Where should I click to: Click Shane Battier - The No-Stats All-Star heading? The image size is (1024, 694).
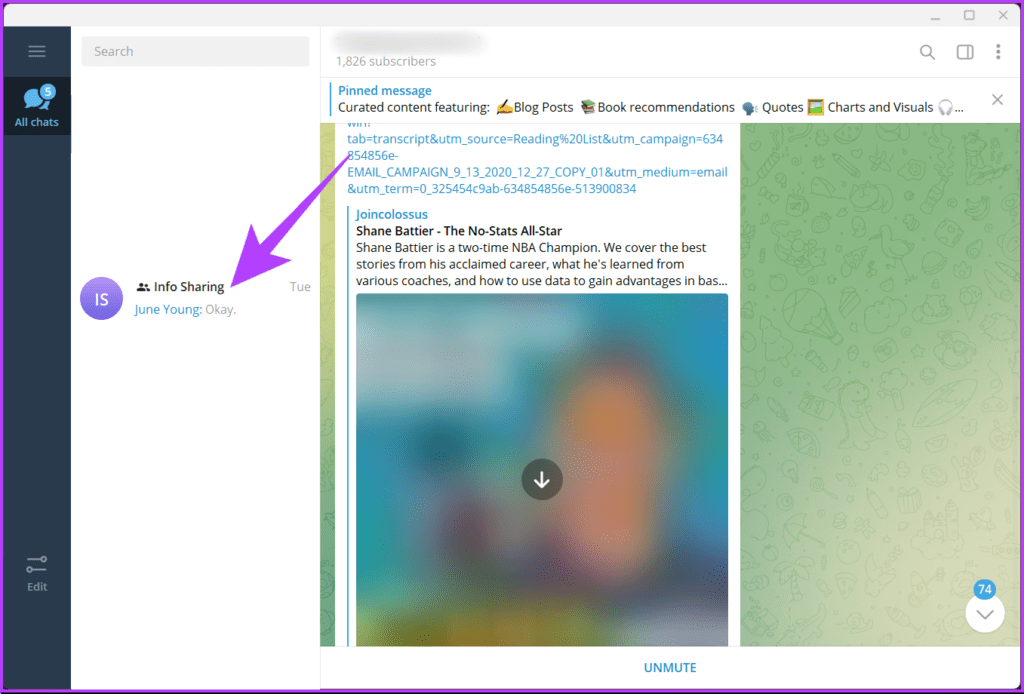458,230
